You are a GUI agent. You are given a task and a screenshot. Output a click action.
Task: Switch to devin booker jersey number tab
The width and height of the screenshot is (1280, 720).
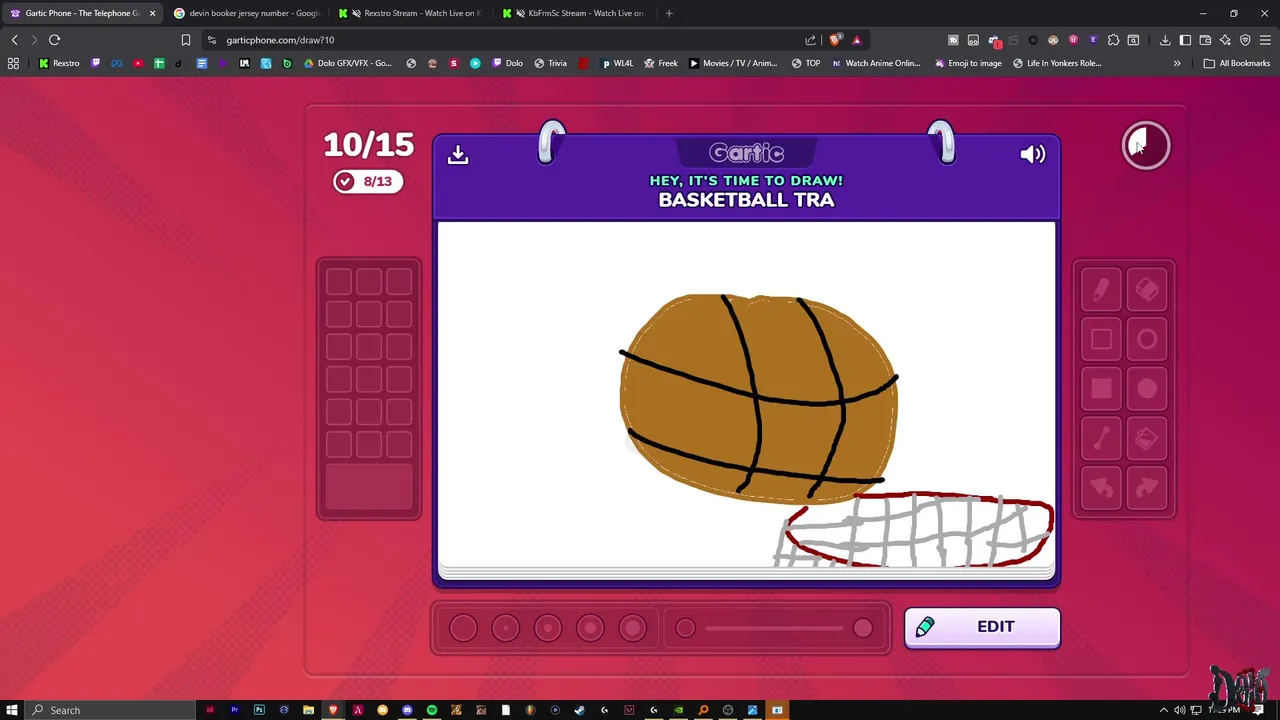[x=246, y=13]
